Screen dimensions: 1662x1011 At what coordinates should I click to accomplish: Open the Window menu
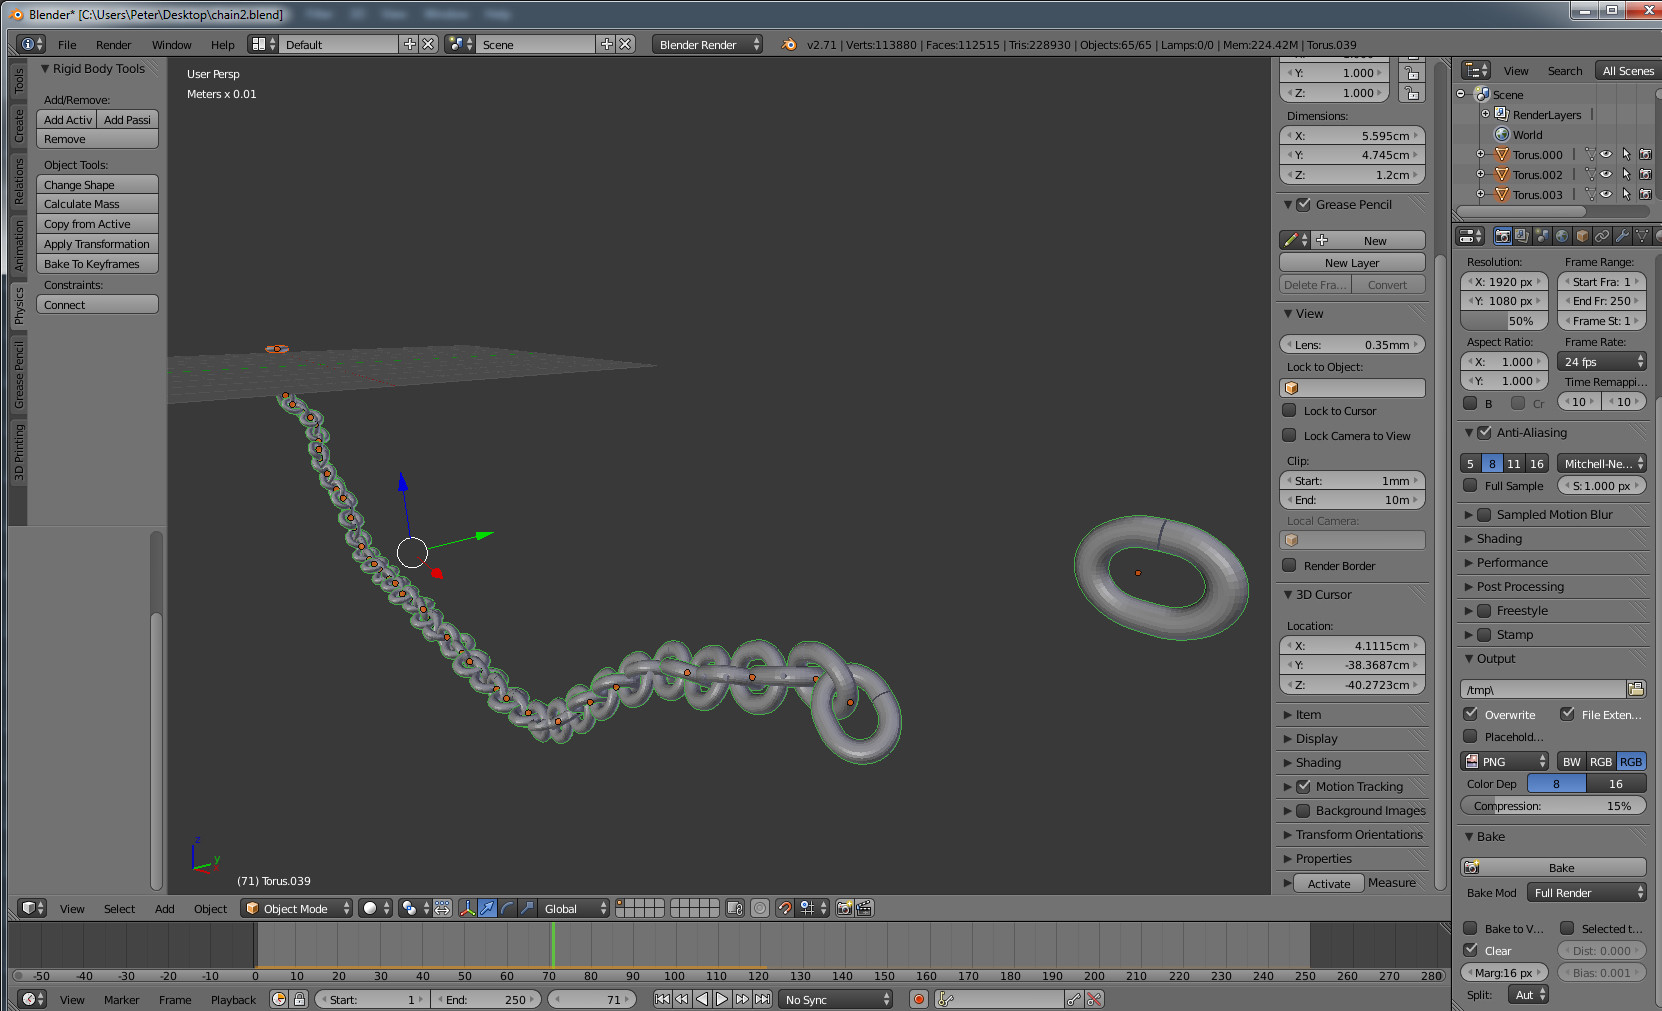coord(171,45)
